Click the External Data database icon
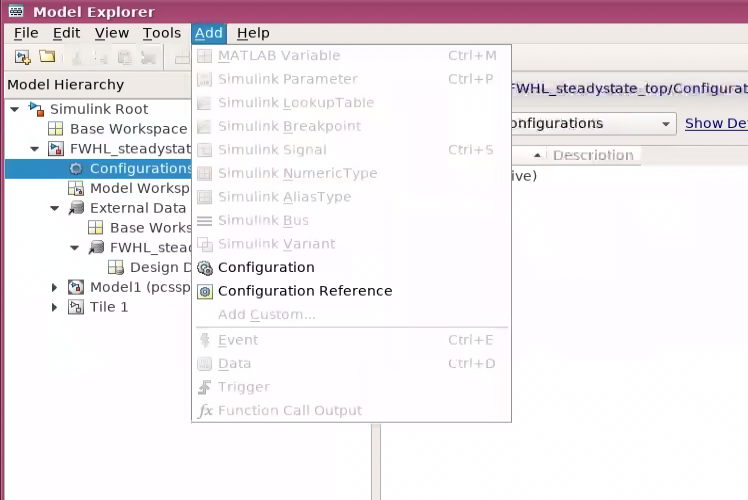 click(x=76, y=208)
